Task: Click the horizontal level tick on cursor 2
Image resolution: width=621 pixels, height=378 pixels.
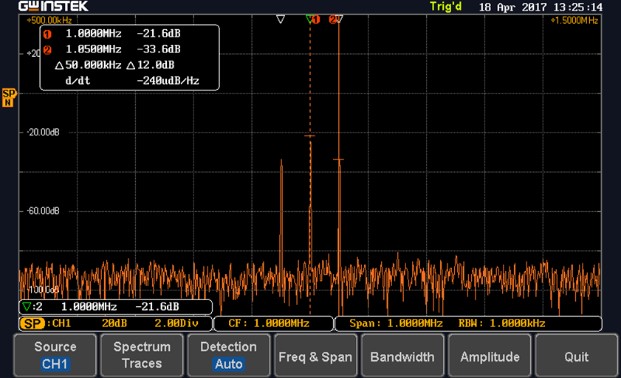Action: coord(338,160)
